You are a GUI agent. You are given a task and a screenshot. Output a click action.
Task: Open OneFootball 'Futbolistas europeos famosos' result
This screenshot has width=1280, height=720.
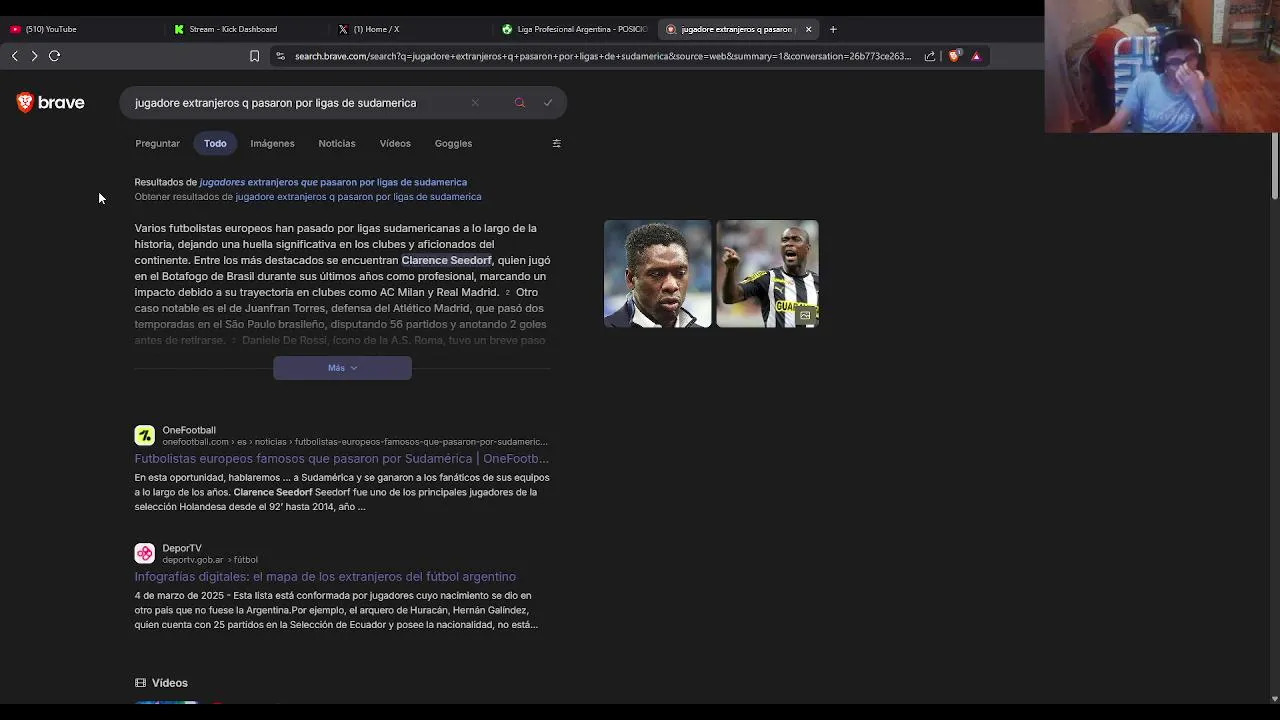coord(342,459)
